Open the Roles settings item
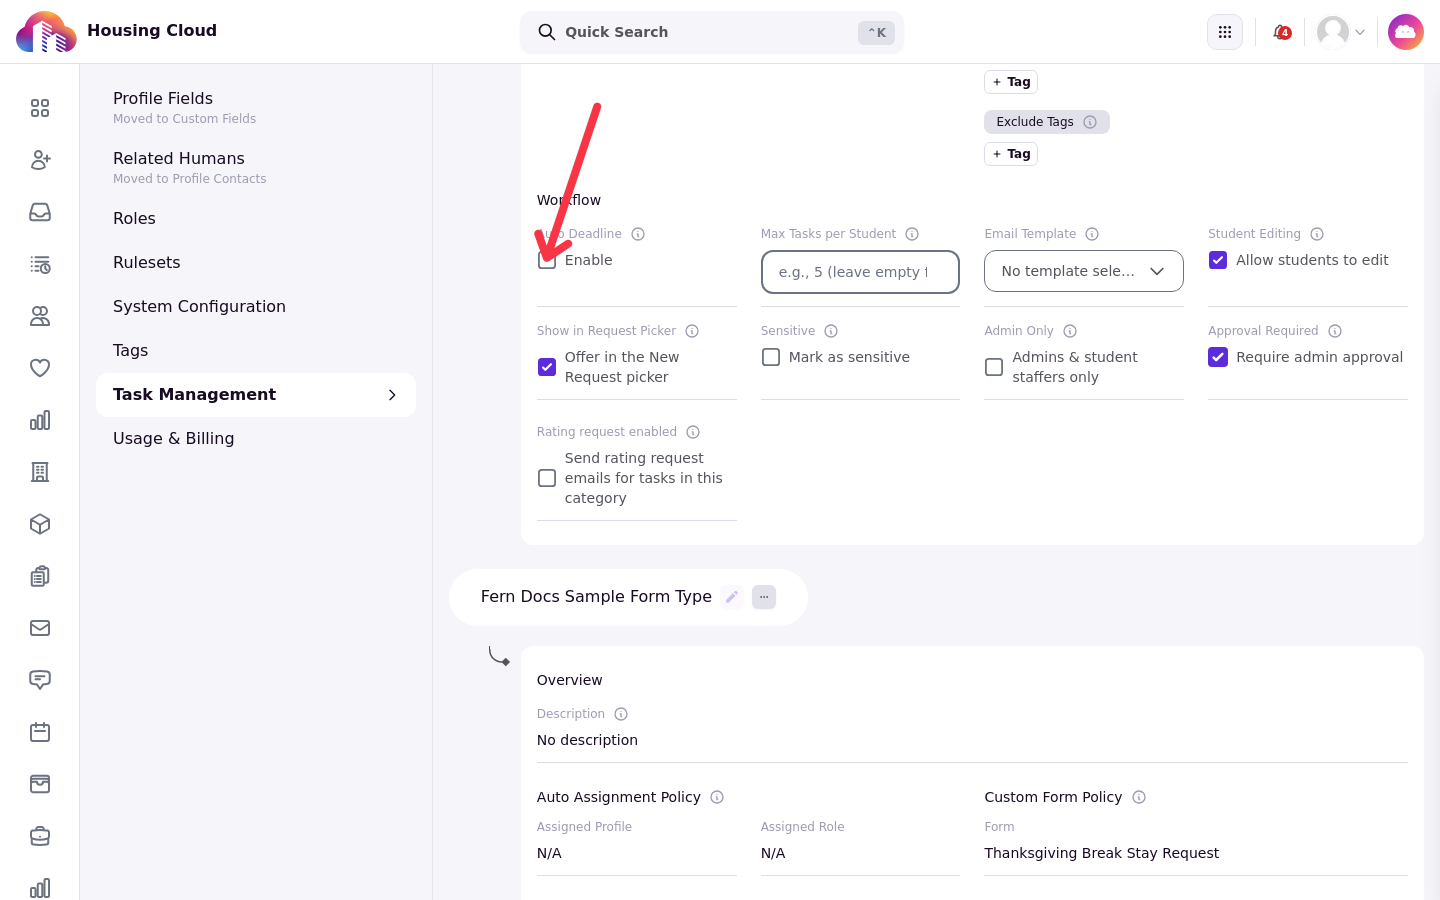 pos(256,219)
